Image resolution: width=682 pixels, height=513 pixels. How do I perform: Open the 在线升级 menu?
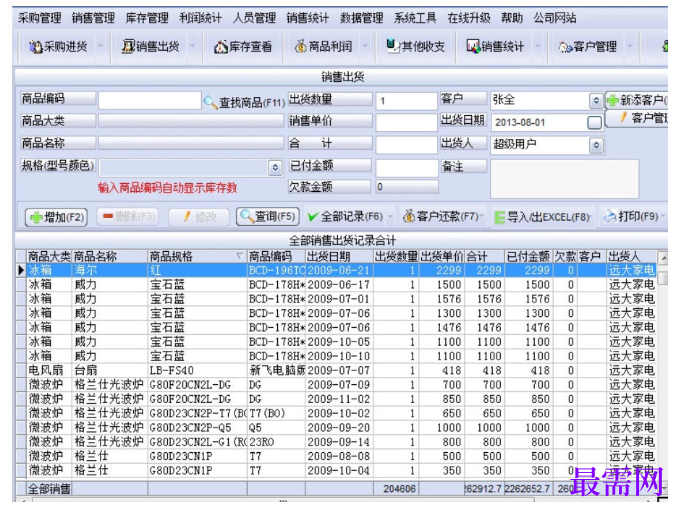click(x=469, y=18)
